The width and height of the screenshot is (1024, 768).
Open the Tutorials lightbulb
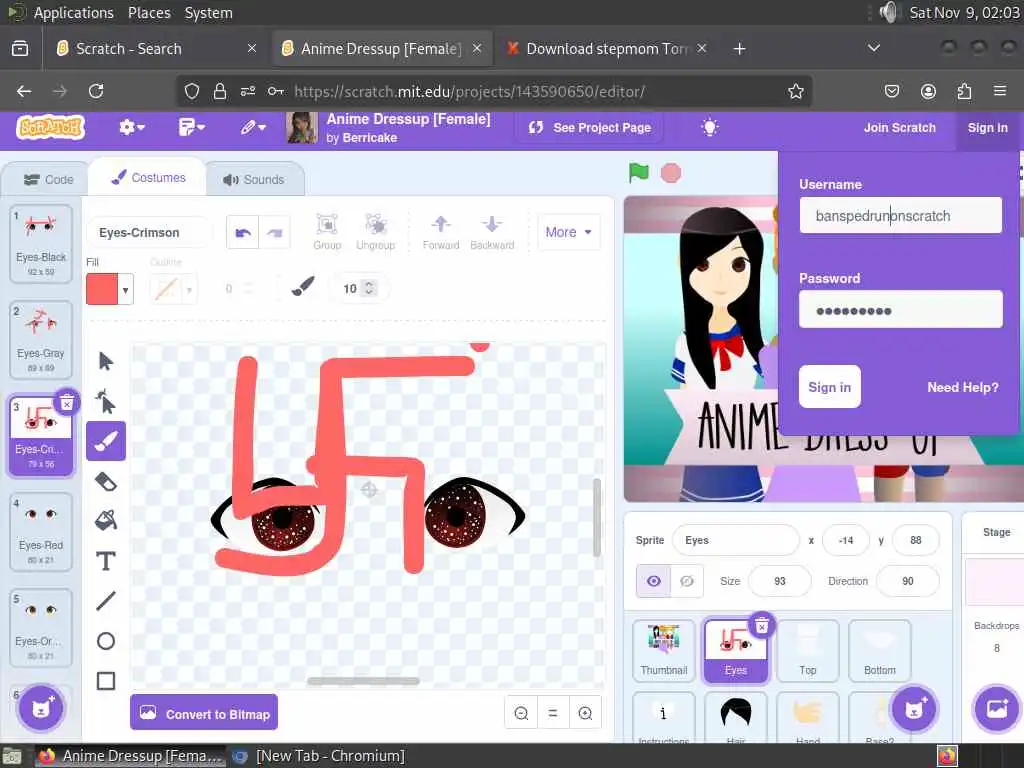(x=710, y=127)
